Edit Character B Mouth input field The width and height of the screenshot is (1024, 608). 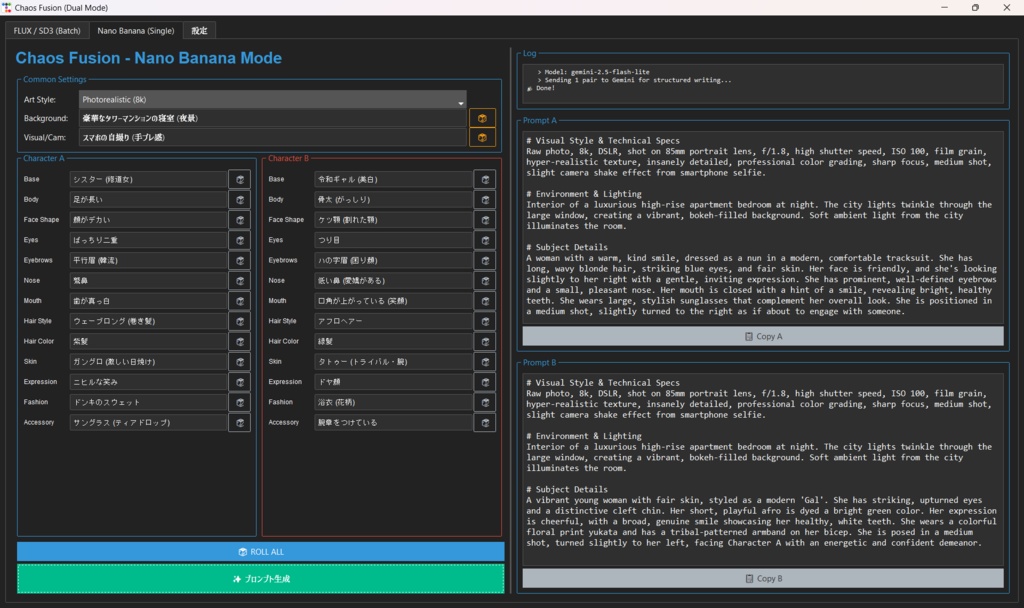coord(393,301)
